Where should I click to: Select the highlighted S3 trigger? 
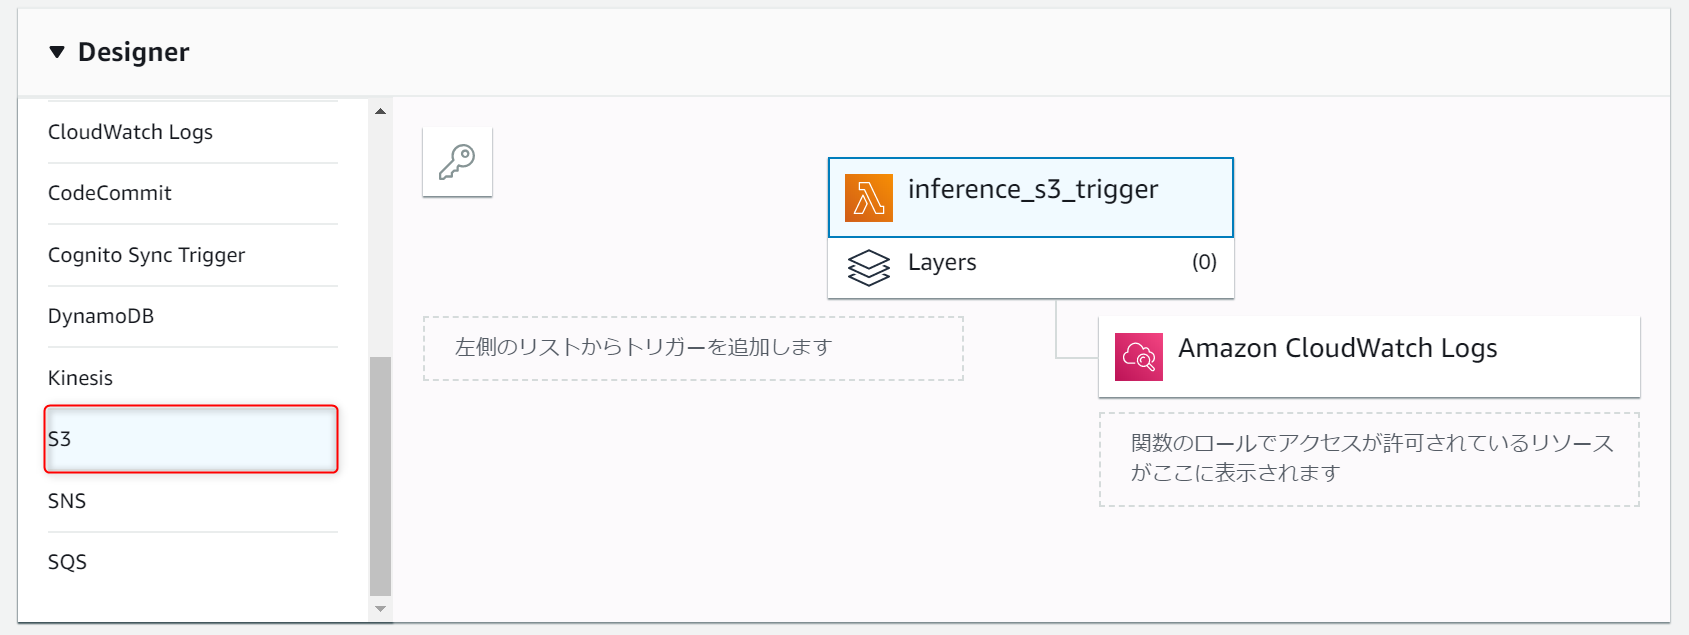pos(190,439)
